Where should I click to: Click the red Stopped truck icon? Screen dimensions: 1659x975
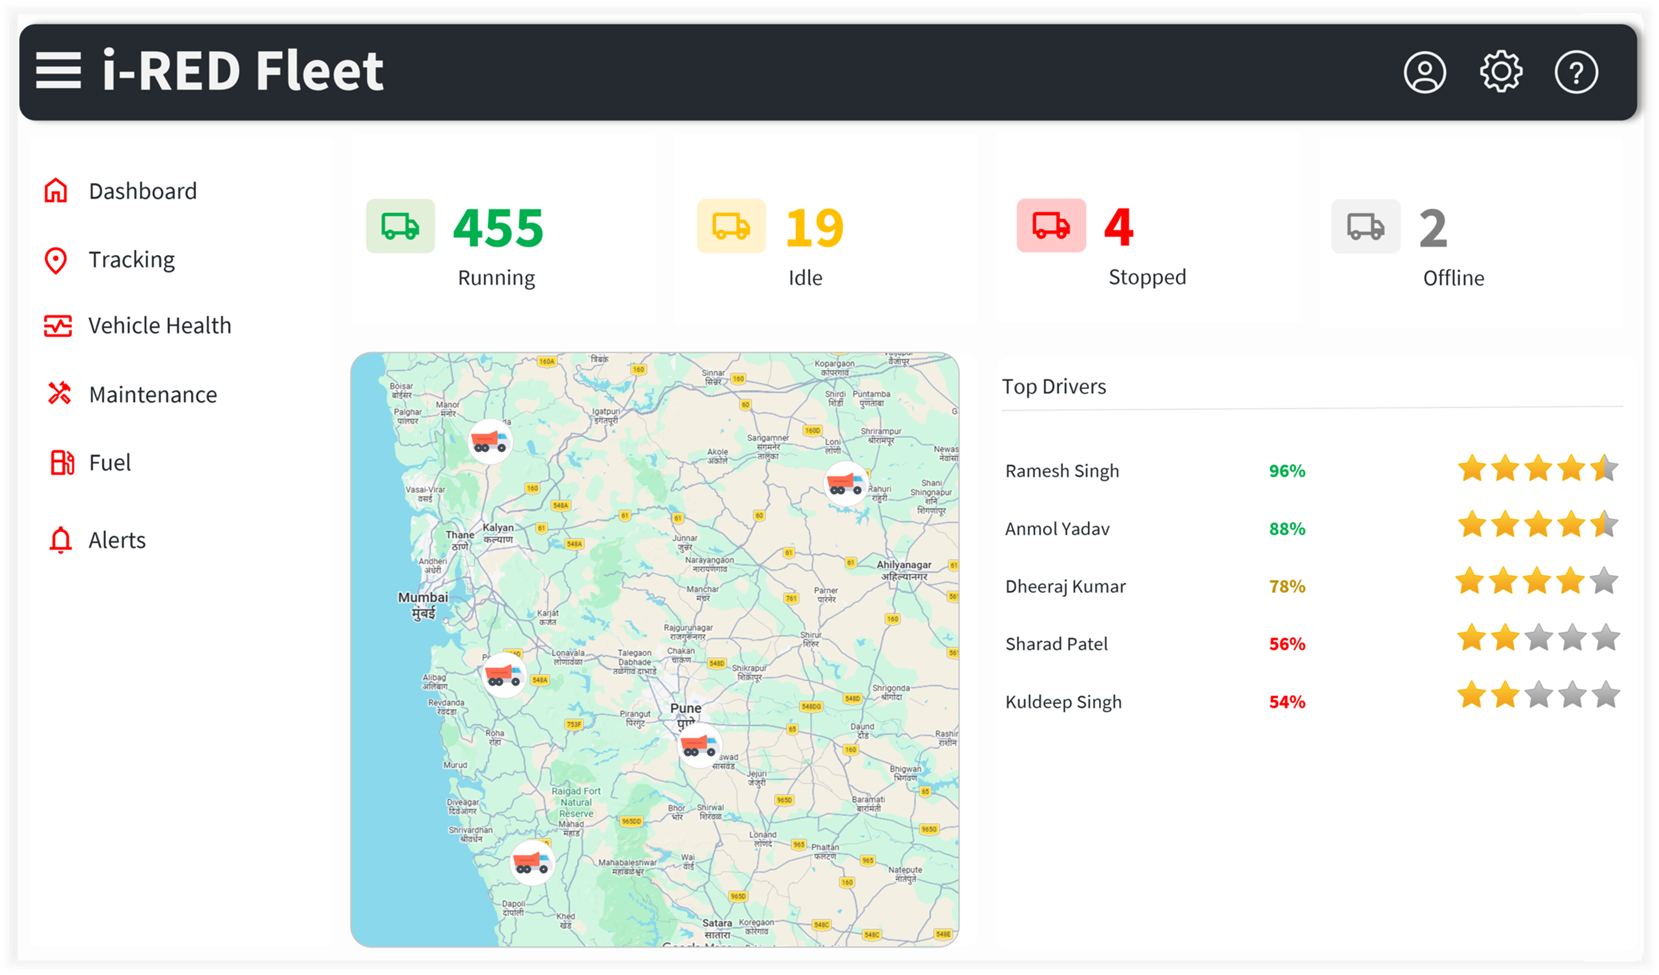1051,226
